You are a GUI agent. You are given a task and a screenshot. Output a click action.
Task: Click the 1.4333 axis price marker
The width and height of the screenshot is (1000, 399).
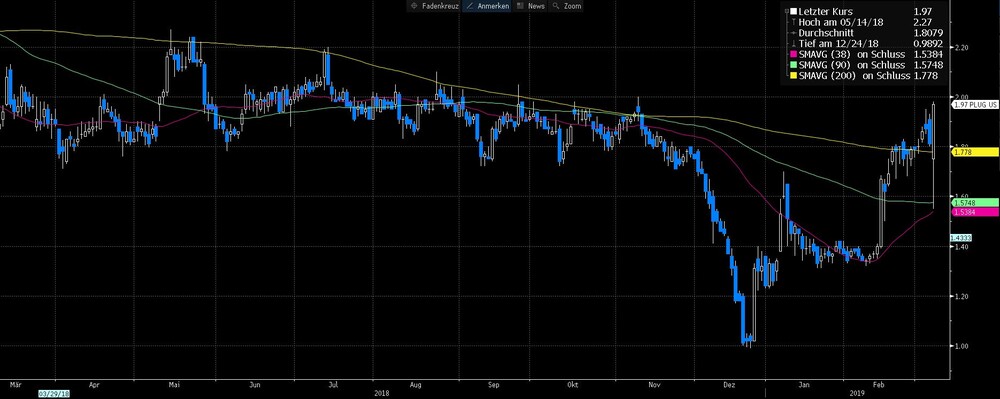pyautogui.click(x=960, y=238)
